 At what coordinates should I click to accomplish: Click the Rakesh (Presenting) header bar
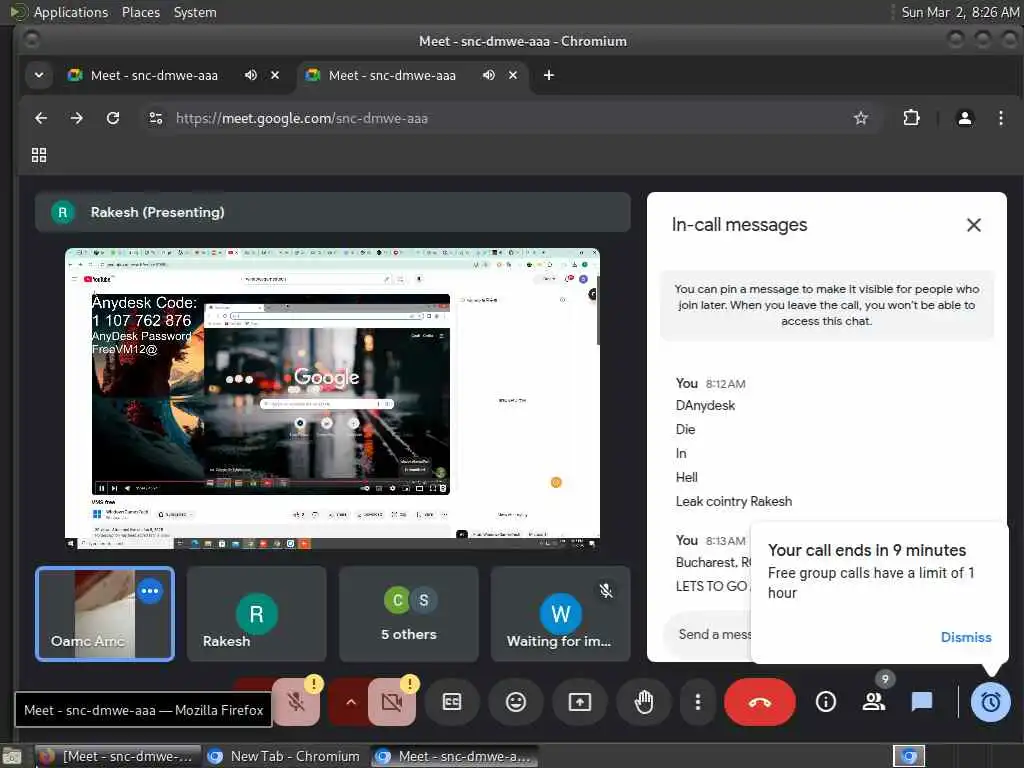pyautogui.click(x=332, y=212)
